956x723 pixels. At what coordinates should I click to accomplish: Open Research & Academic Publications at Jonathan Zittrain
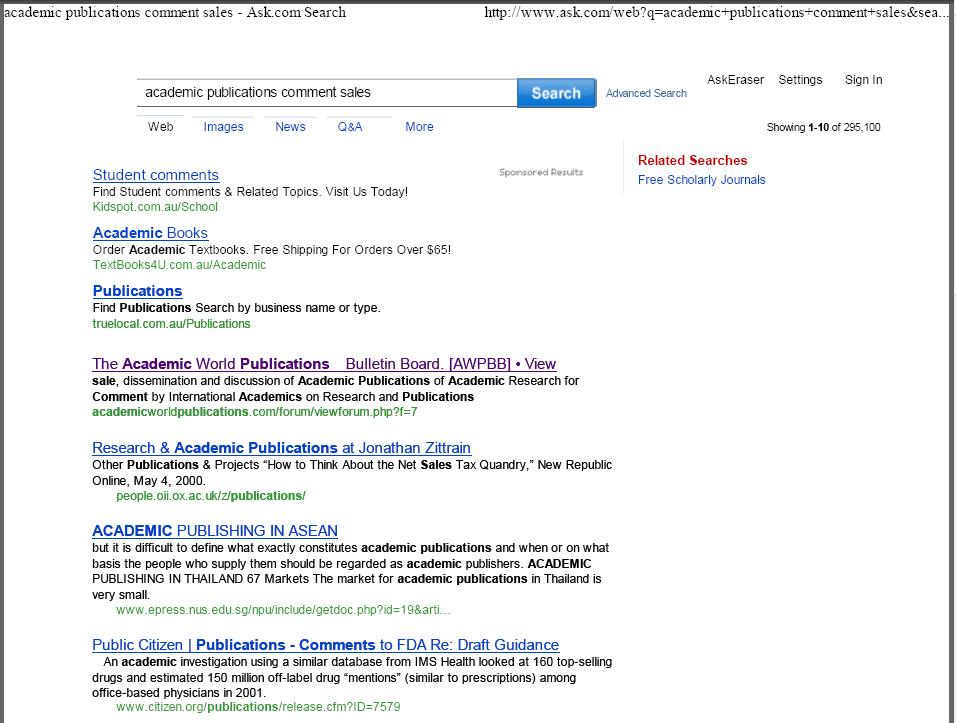pyautogui.click(x=281, y=448)
